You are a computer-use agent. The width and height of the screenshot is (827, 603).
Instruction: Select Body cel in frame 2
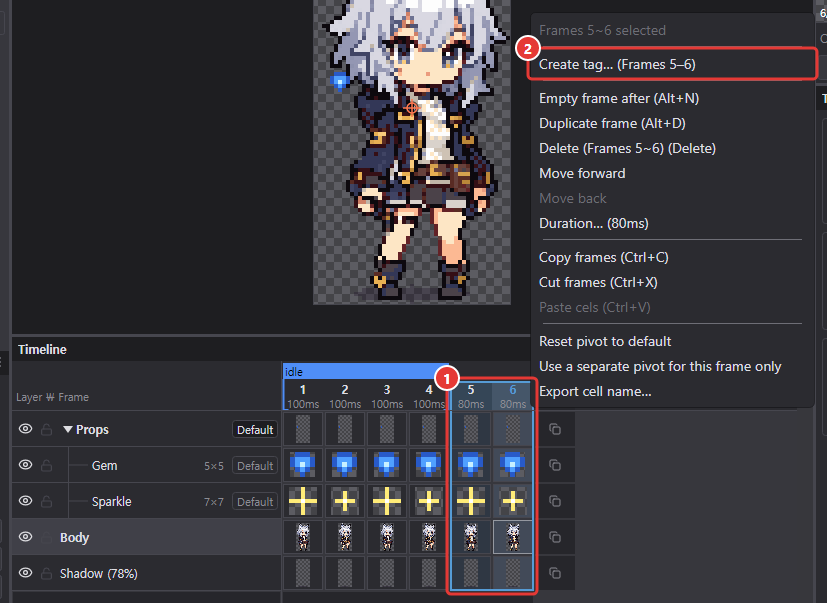[345, 537]
